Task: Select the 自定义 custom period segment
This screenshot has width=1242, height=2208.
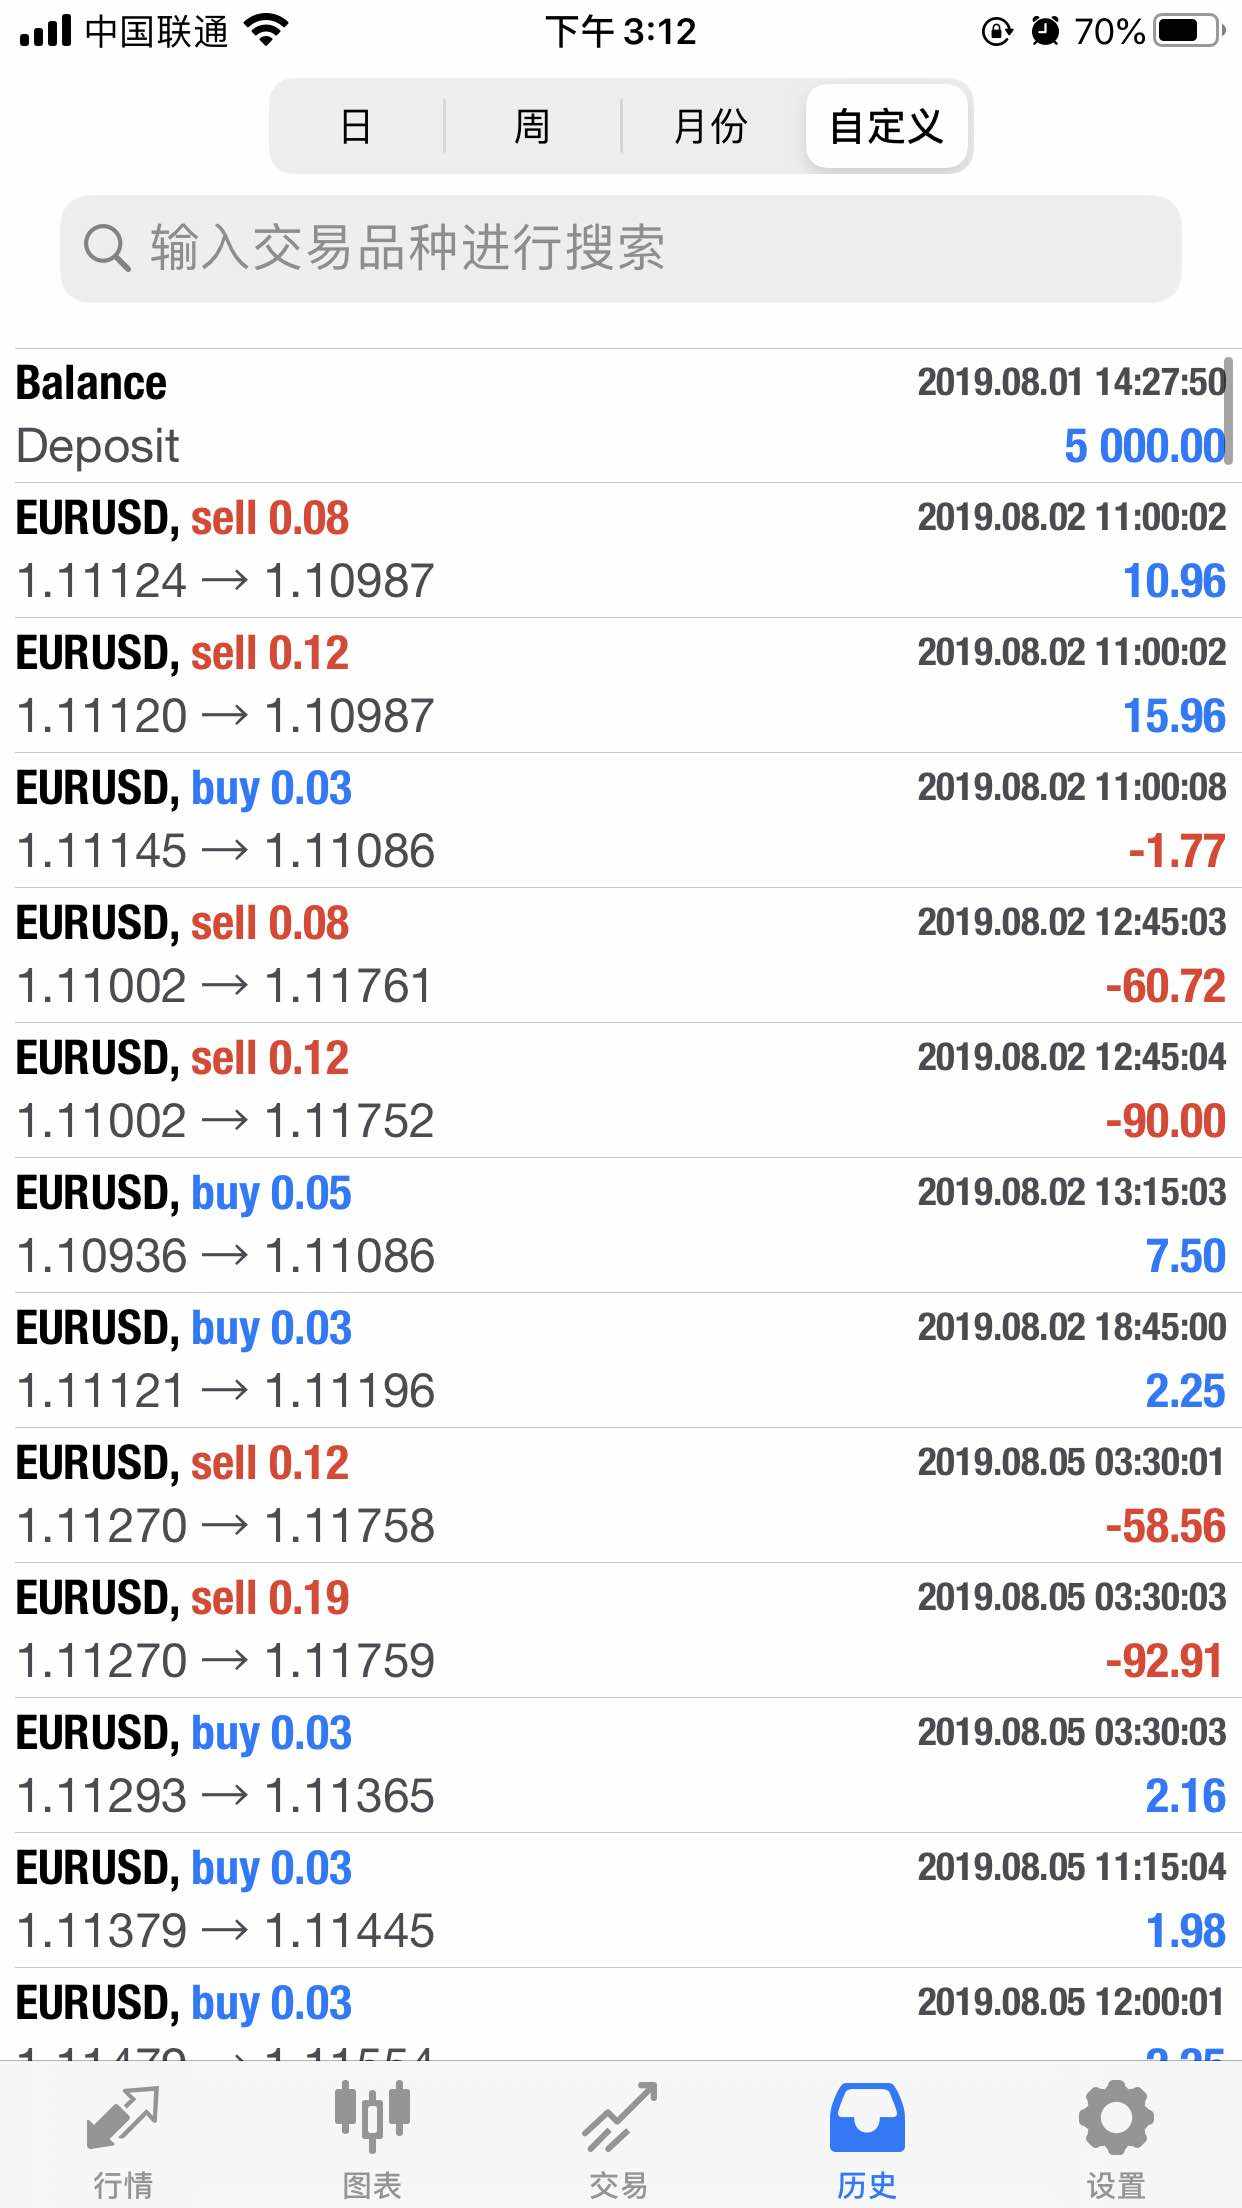Action: [x=886, y=127]
